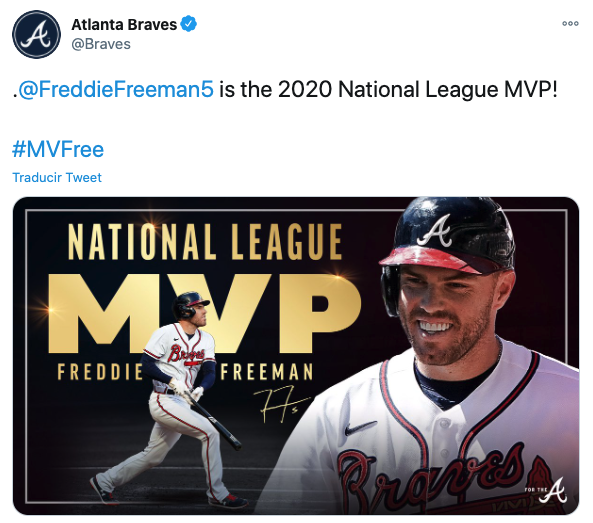Viewport: 593px width, 523px height.
Task: Click the Nike swoosh on the jersey
Action: (360, 428)
